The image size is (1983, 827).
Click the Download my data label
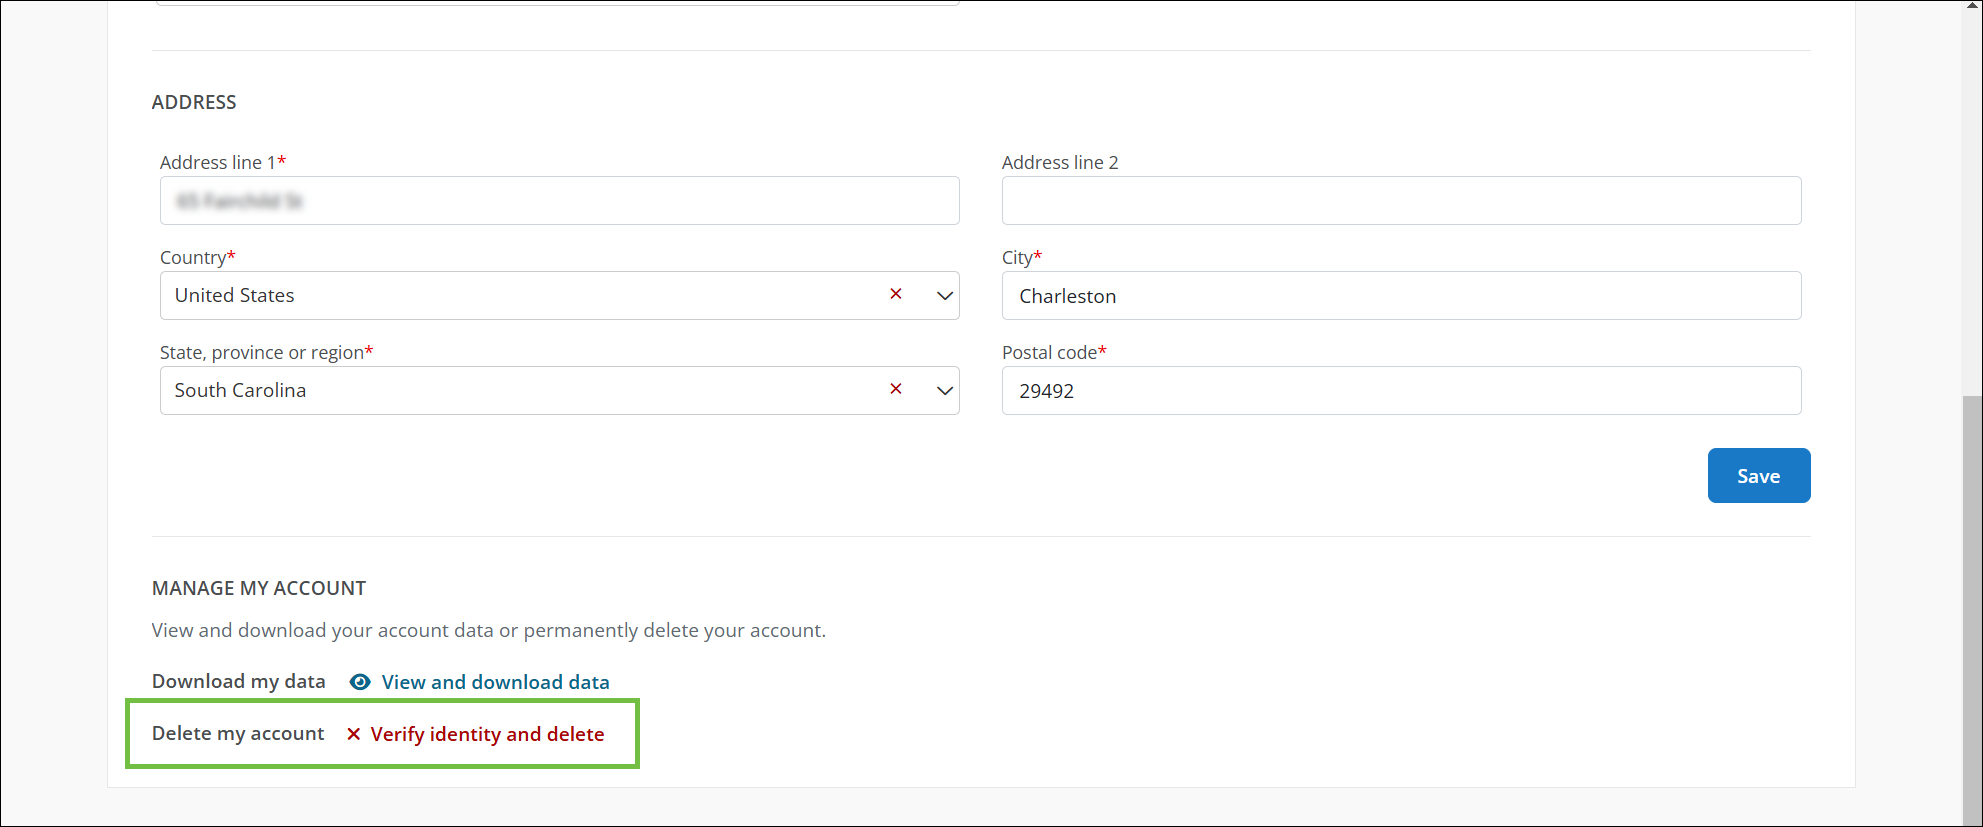(x=238, y=681)
